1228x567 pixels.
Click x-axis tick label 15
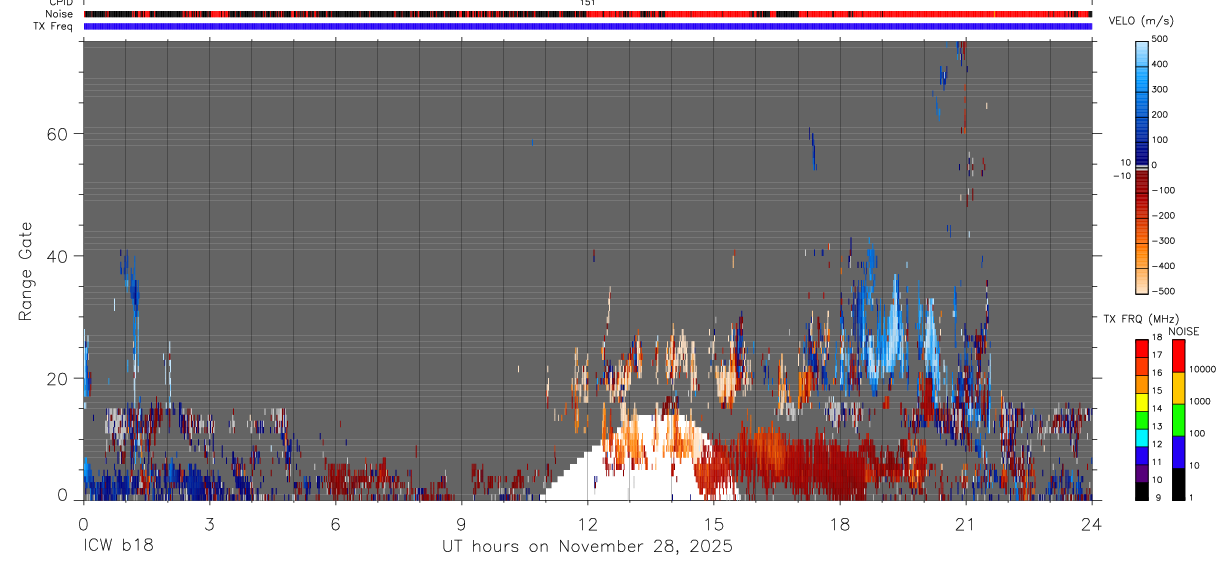pyautogui.click(x=714, y=524)
